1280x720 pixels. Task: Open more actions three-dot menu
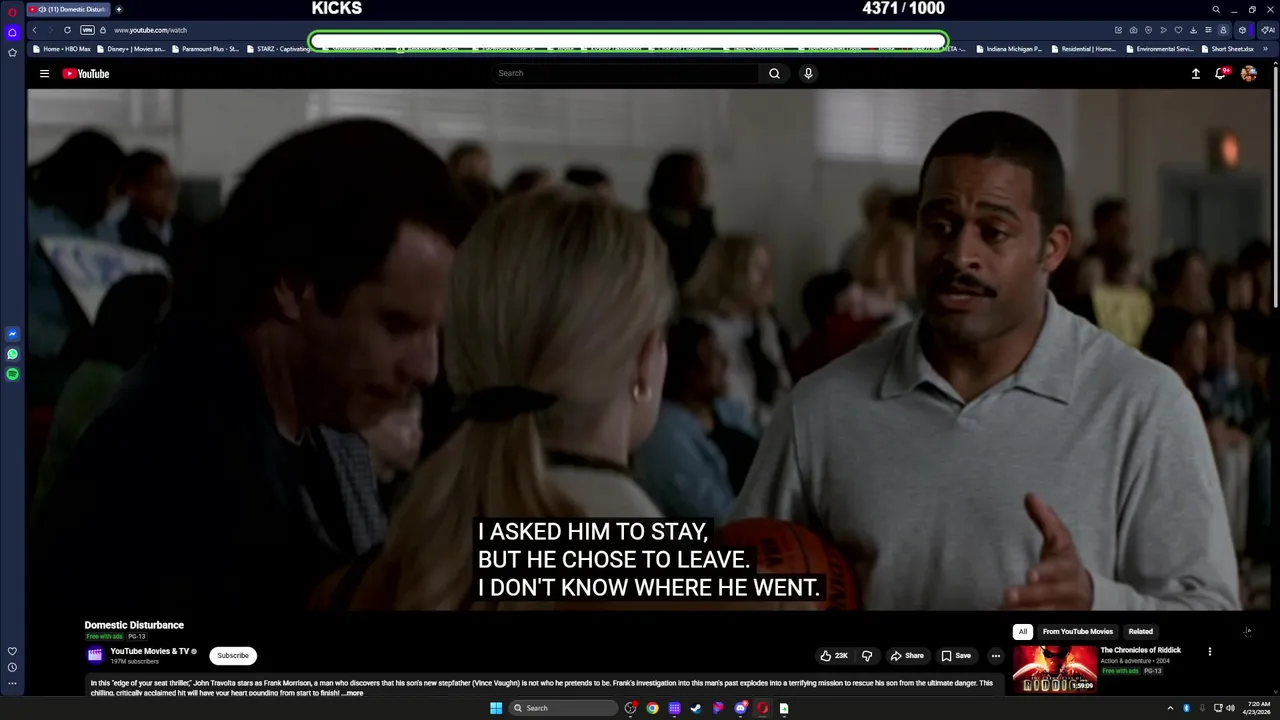pyautogui.click(x=995, y=655)
